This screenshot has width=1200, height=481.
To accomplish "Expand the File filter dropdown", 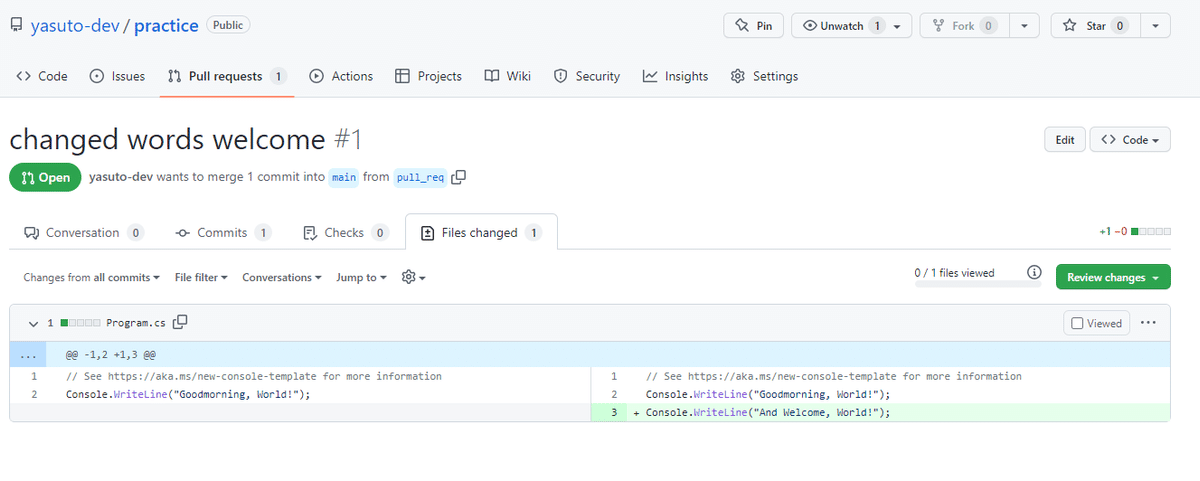I will (x=201, y=277).
